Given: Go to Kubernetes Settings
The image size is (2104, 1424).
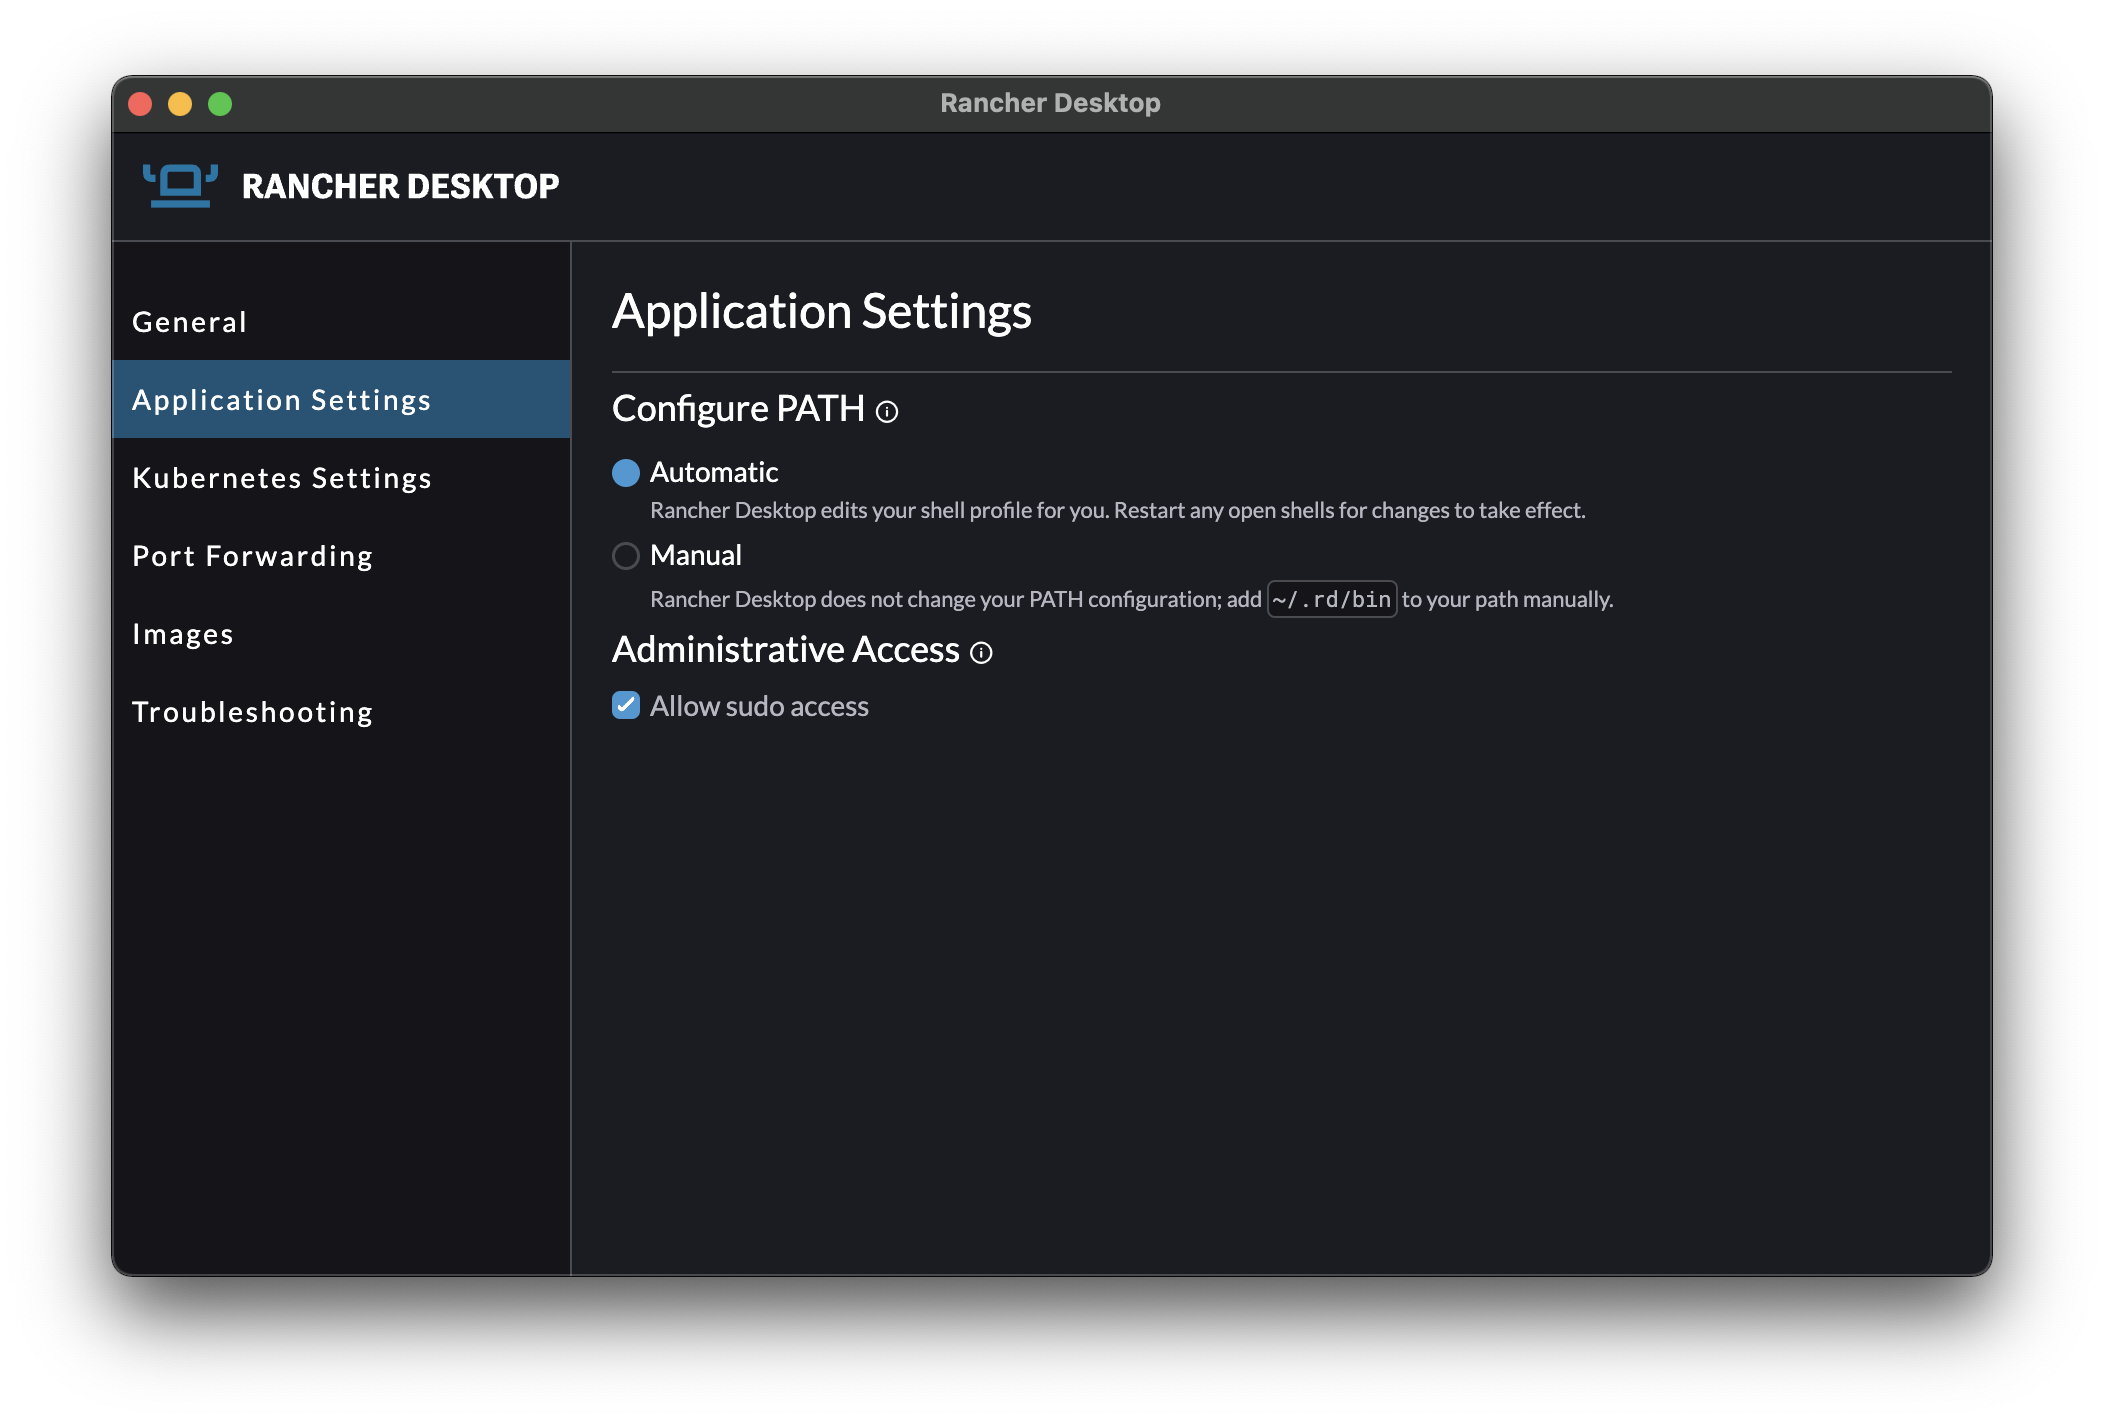Looking at the screenshot, I should pos(282,478).
